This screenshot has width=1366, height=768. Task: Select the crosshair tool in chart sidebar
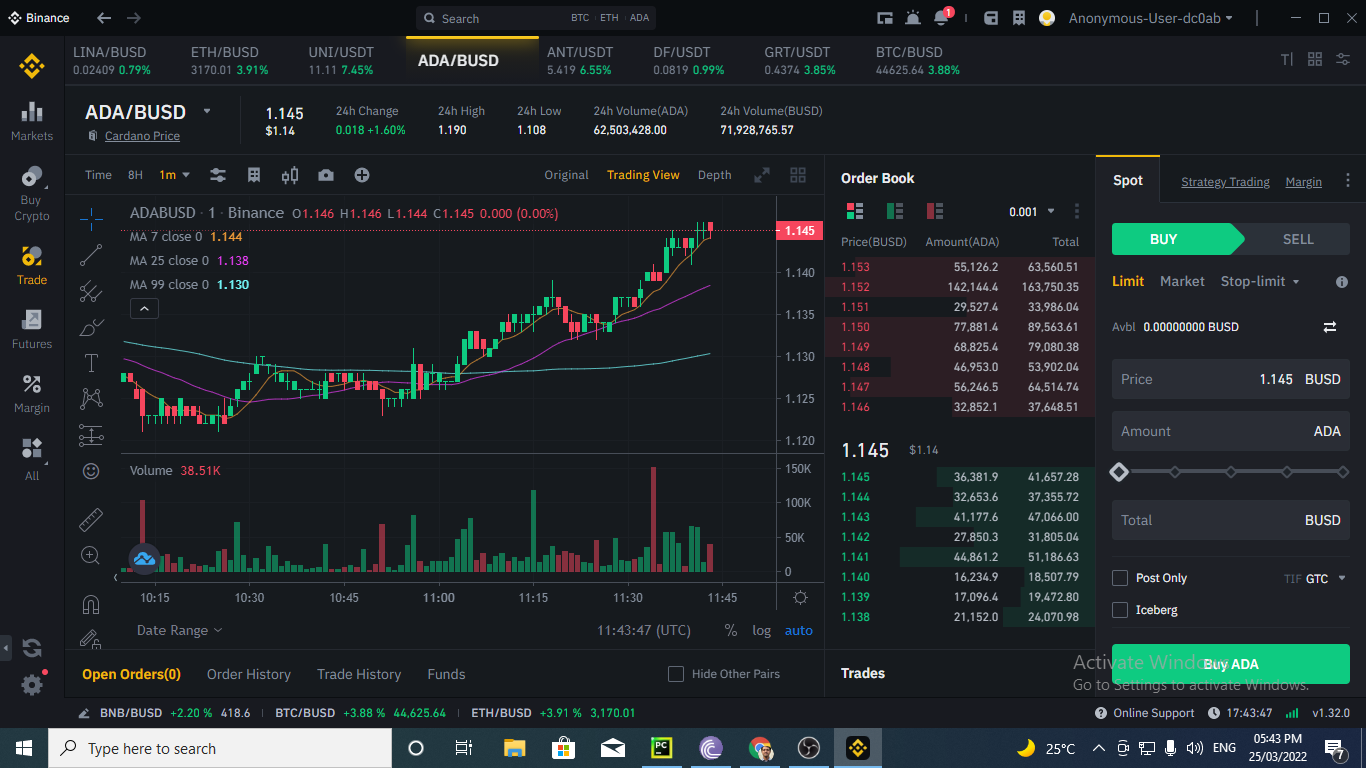pyautogui.click(x=90, y=218)
